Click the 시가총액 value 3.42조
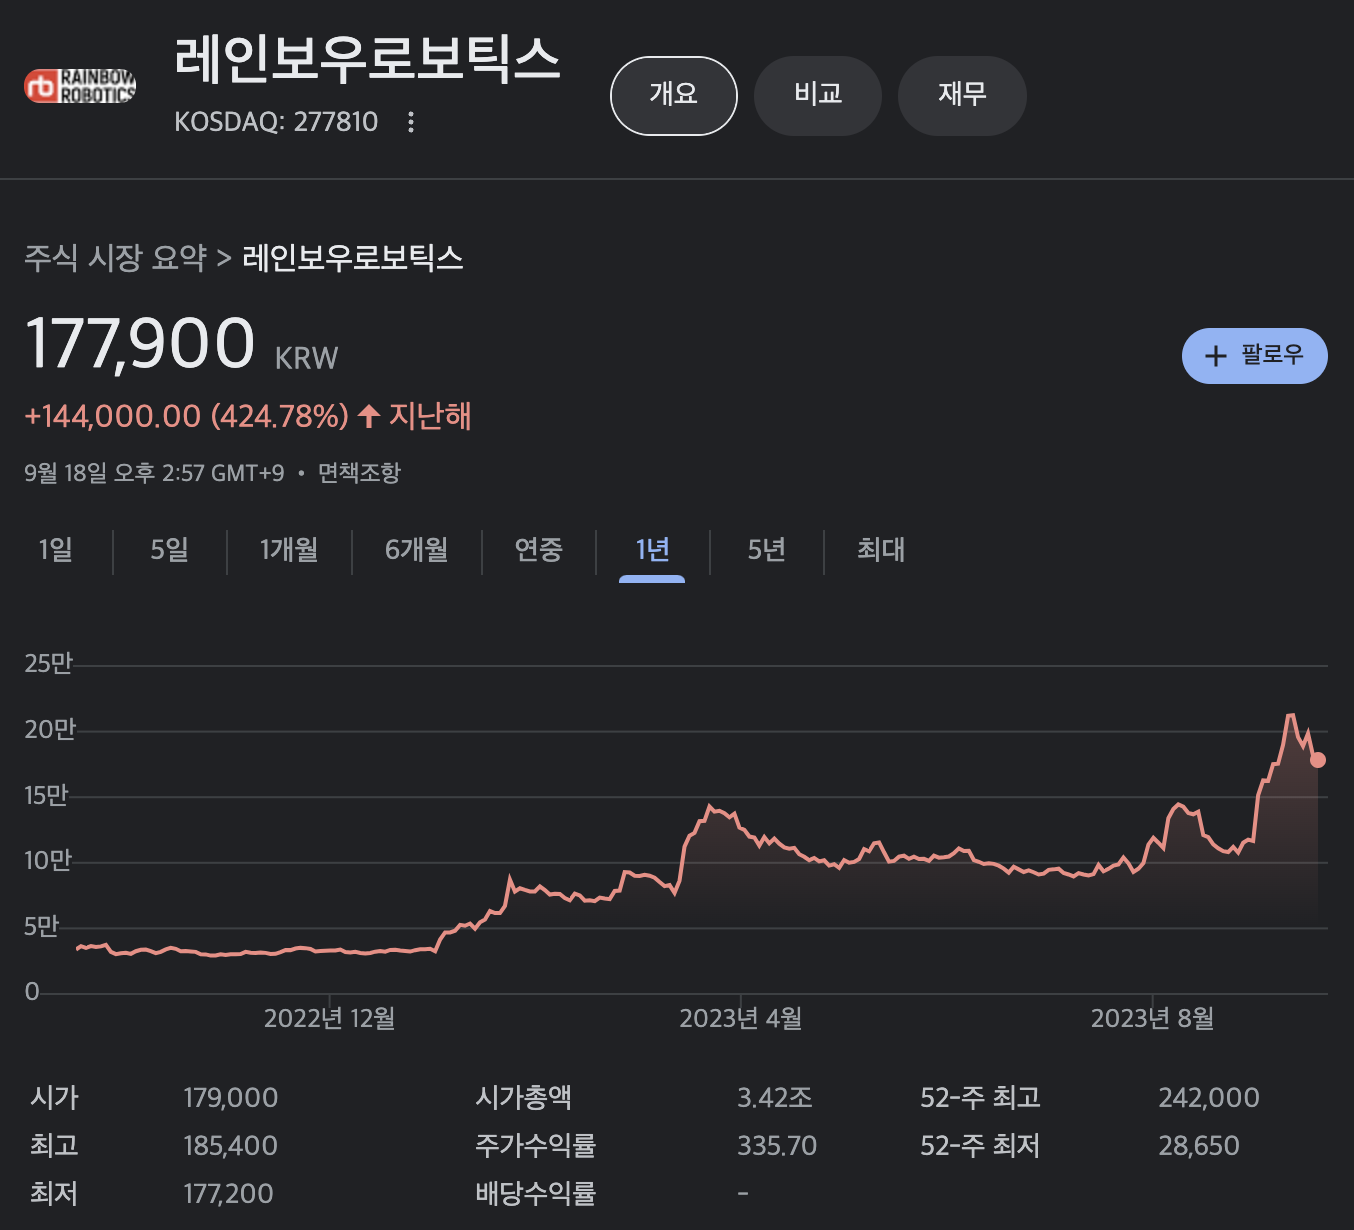Viewport: 1354px width, 1230px height. click(775, 1098)
